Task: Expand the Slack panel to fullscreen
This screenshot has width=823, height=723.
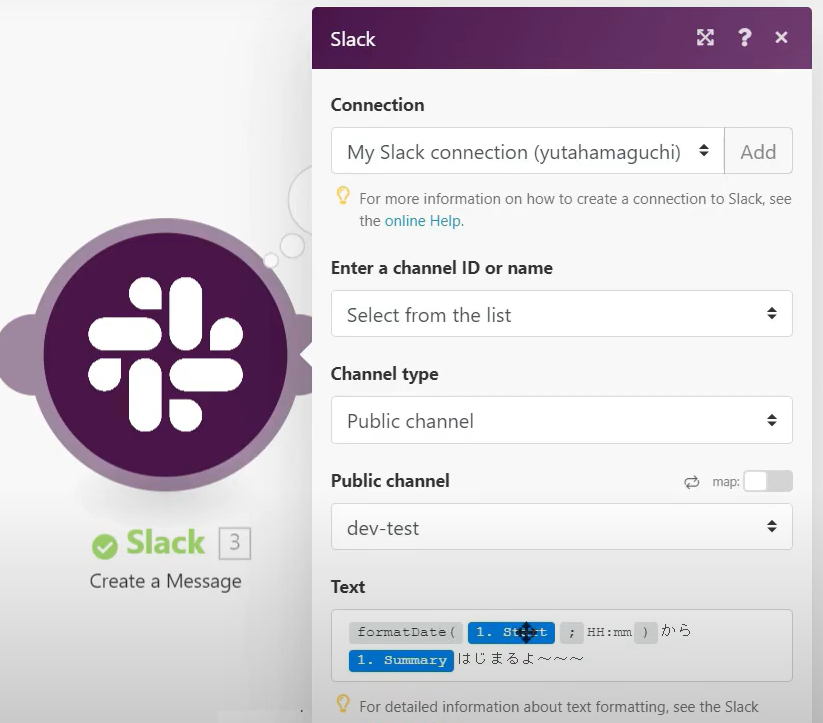Action: (706, 38)
